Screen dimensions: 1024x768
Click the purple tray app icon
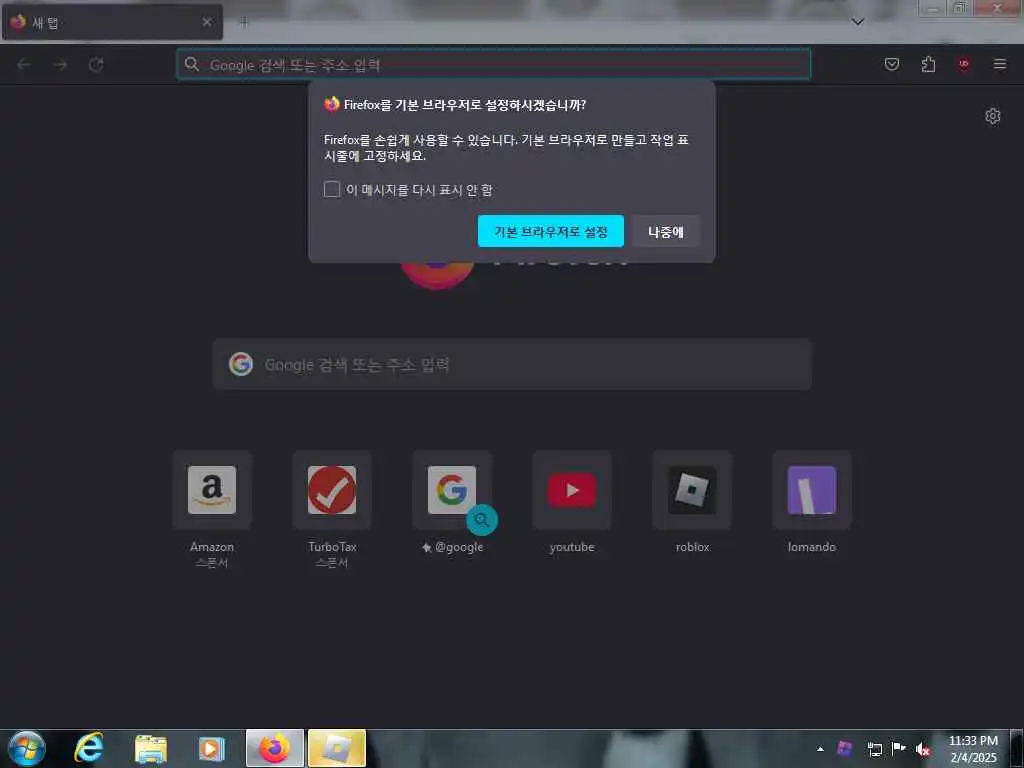(844, 748)
